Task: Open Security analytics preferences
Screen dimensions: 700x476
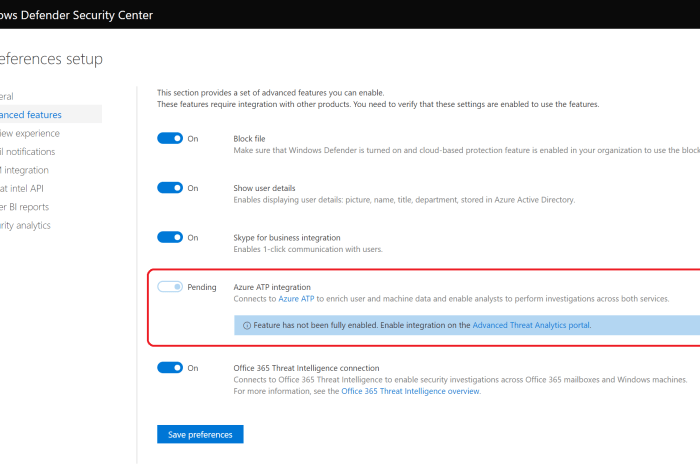Action: (x=26, y=225)
